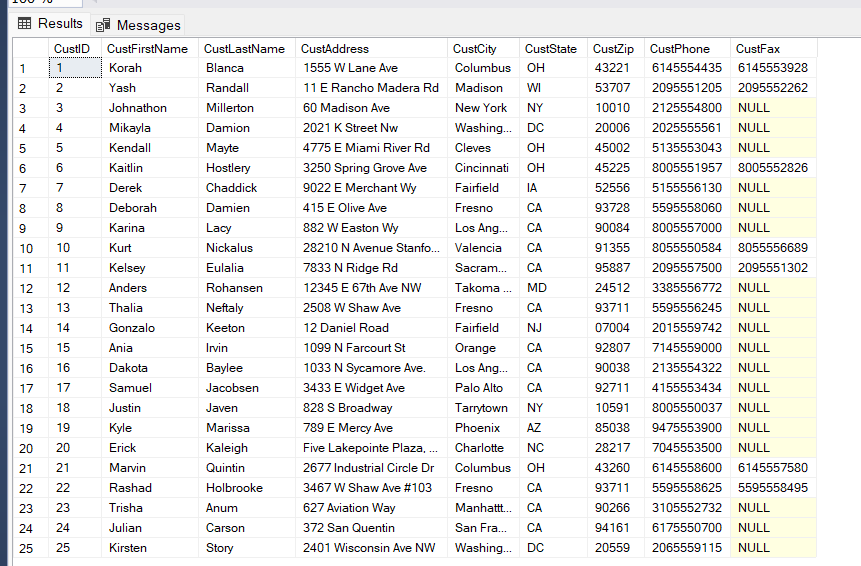861x566 pixels.
Task: Click city cell 'Valencia'
Action: (483, 248)
